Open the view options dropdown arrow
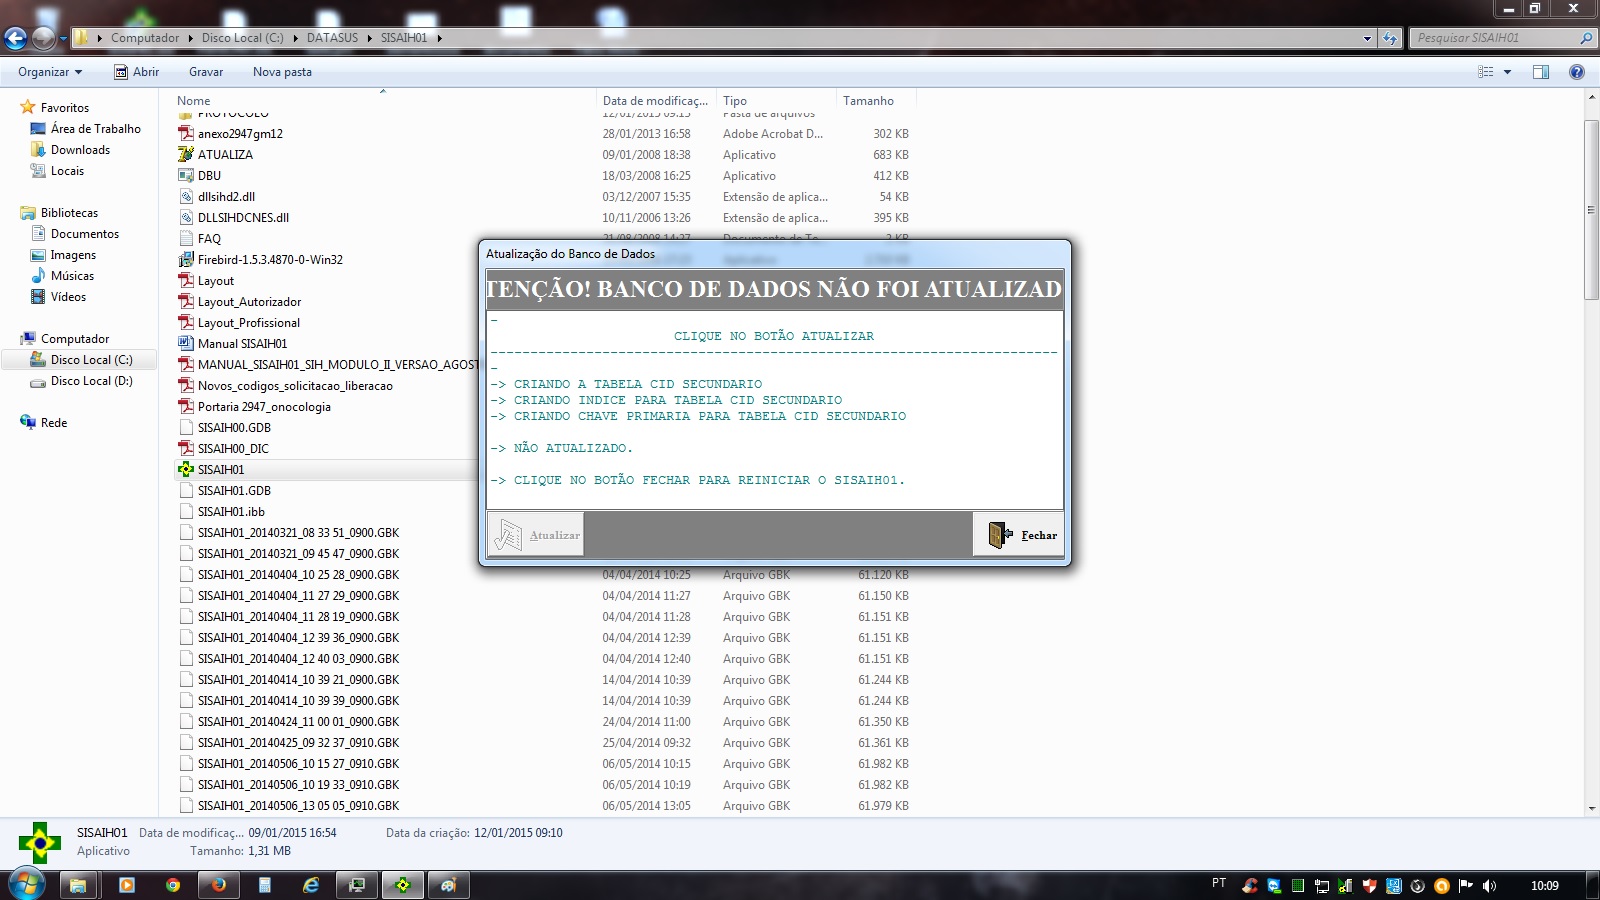The image size is (1600, 900). [x=1507, y=72]
